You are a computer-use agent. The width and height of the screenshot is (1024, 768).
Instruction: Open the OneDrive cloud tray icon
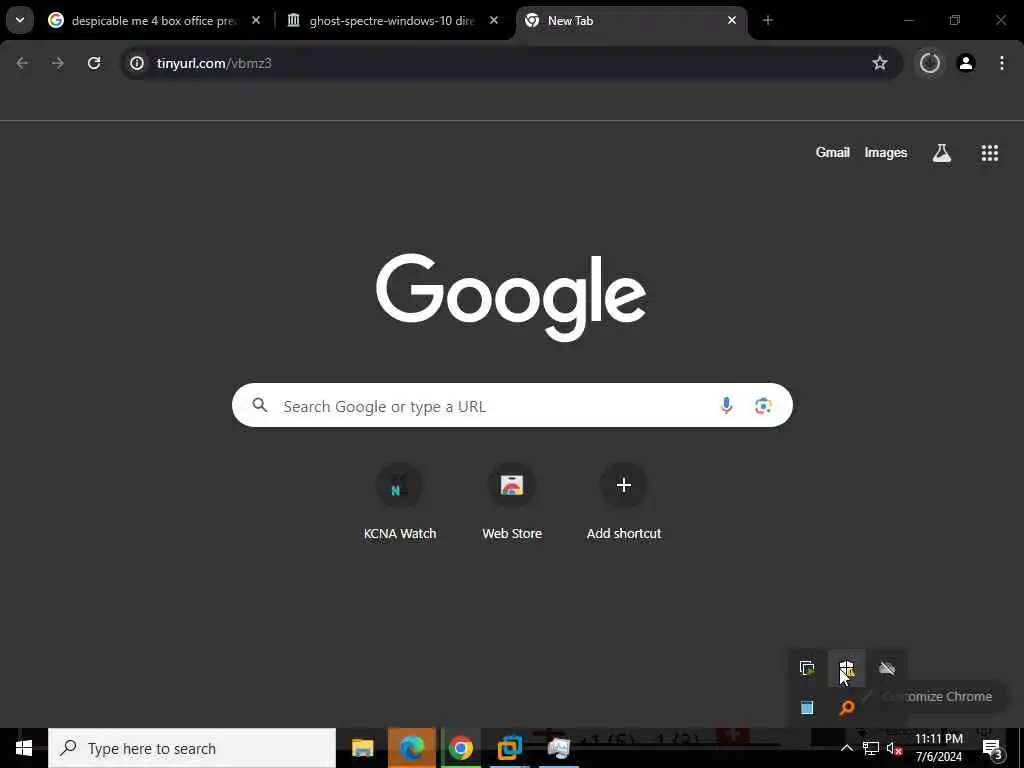coord(886,669)
